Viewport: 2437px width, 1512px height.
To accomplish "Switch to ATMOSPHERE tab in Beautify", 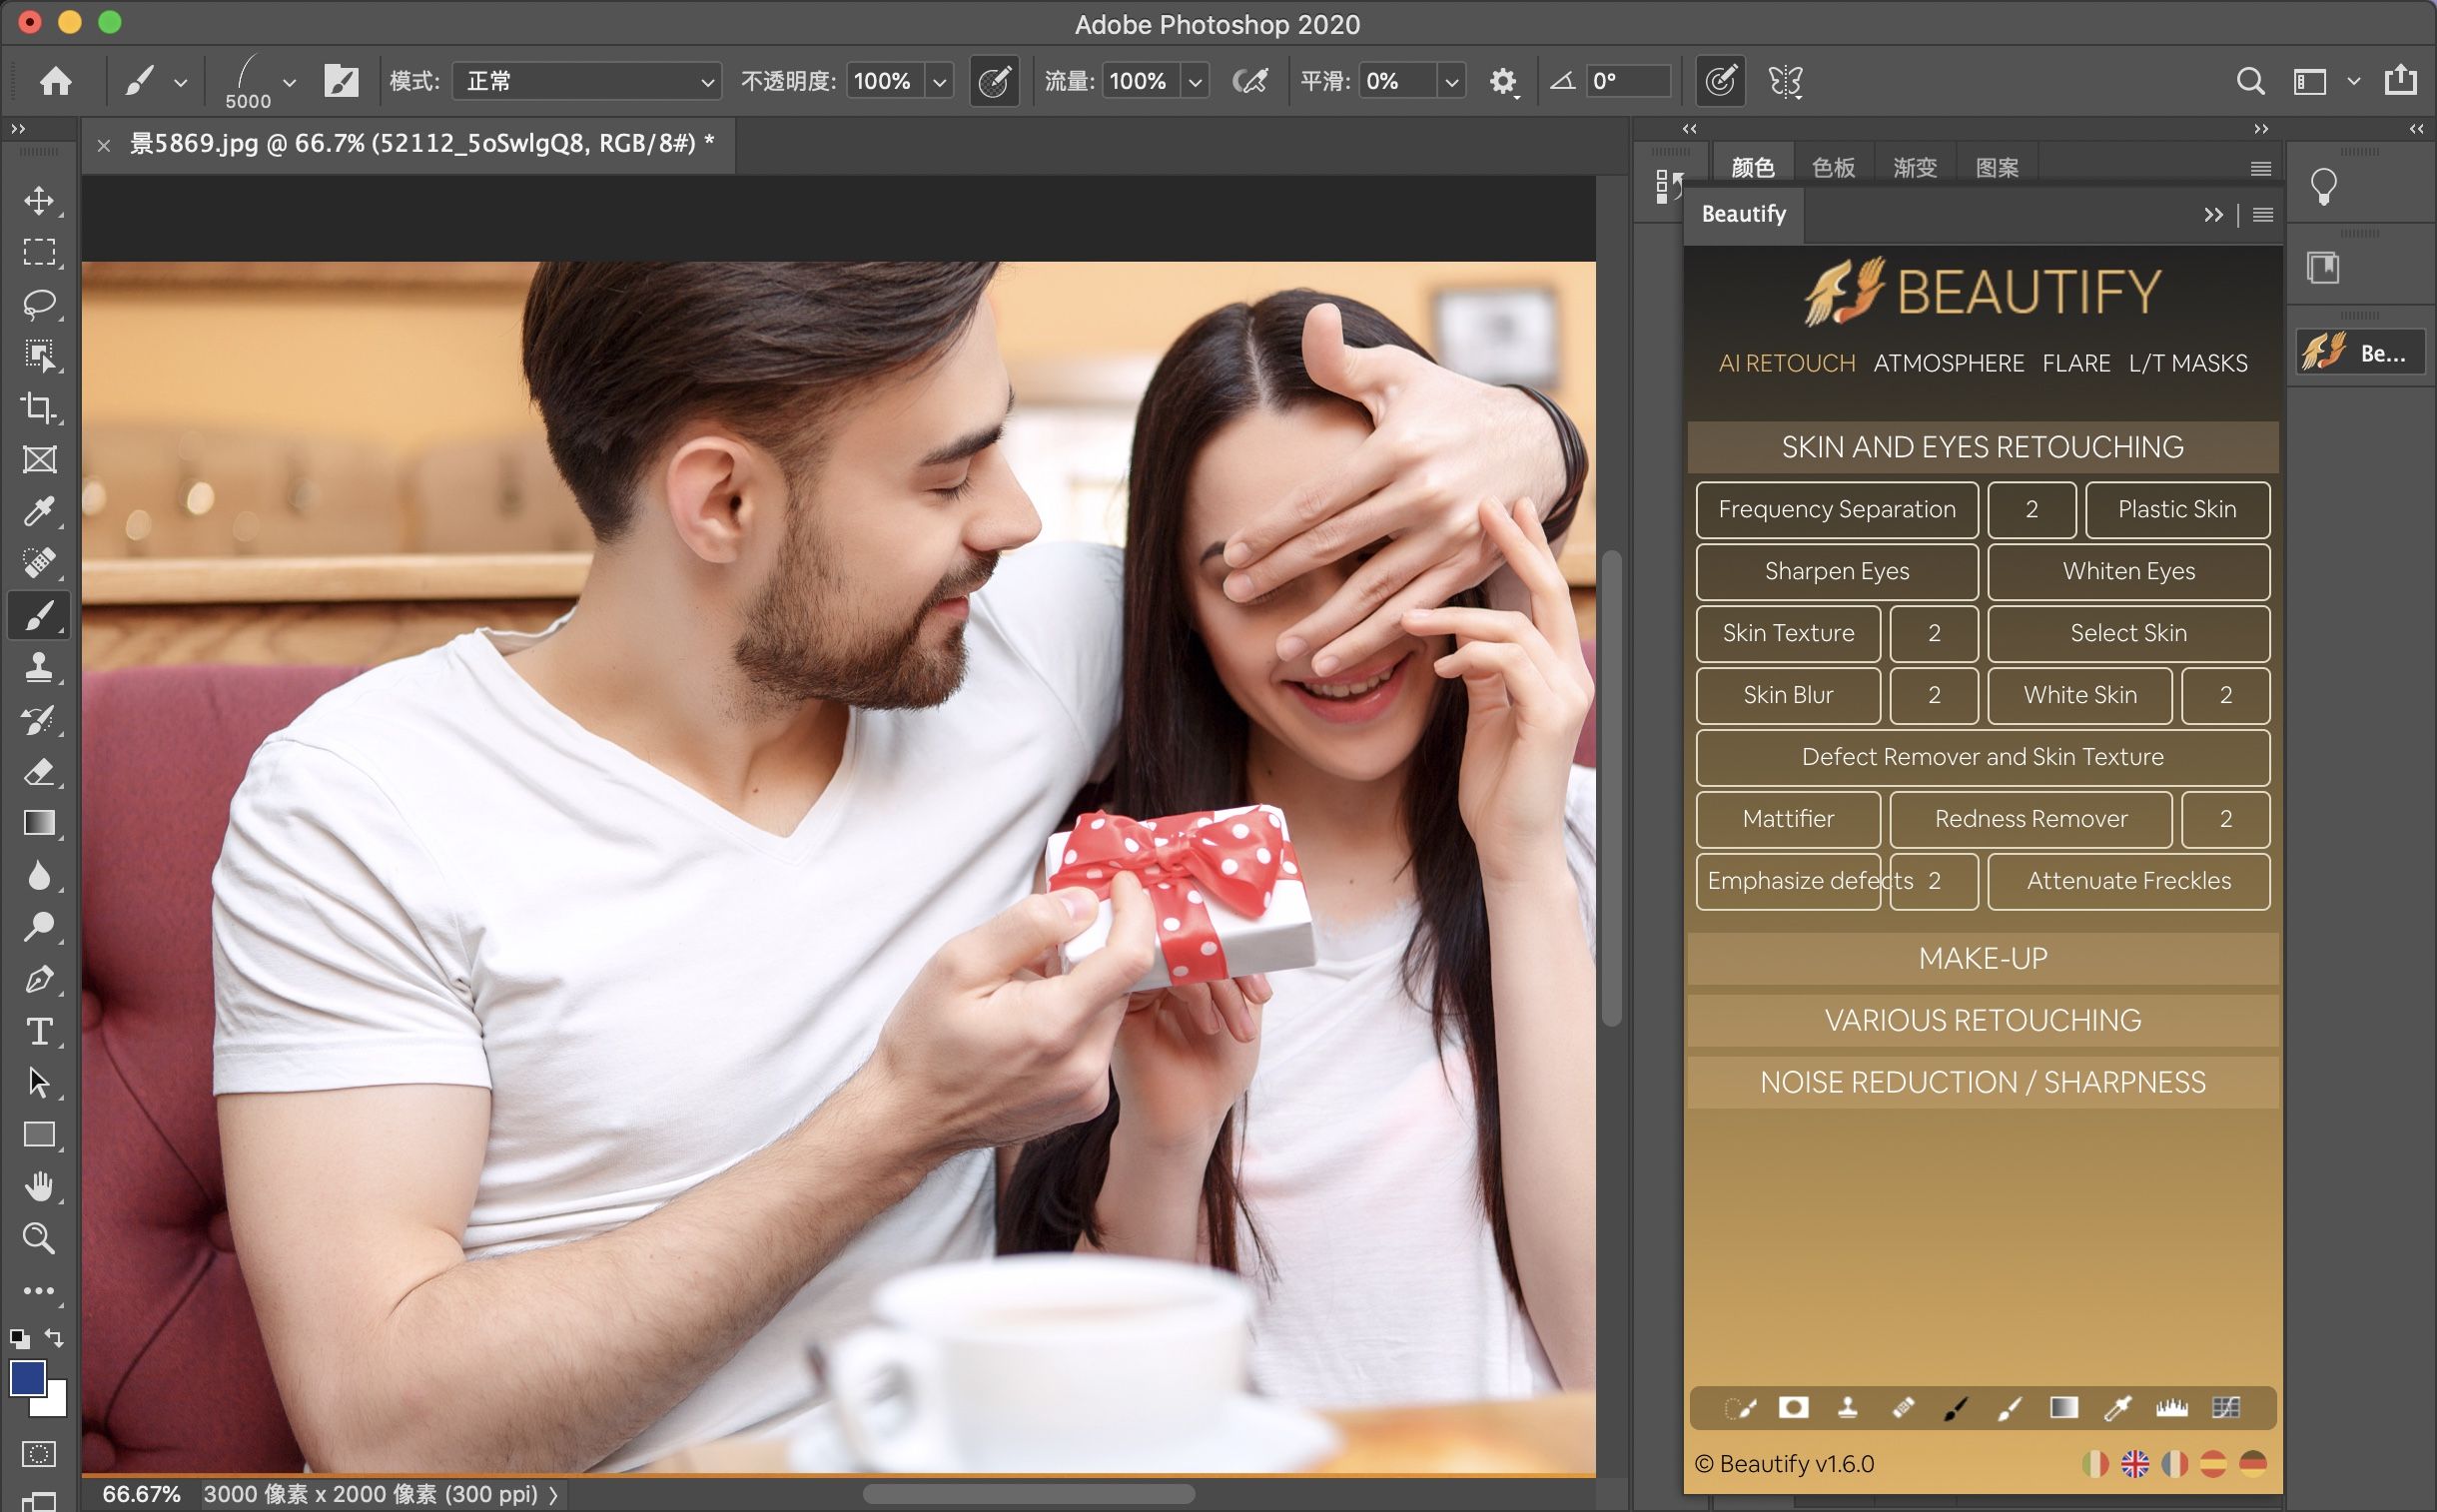I will (1946, 363).
